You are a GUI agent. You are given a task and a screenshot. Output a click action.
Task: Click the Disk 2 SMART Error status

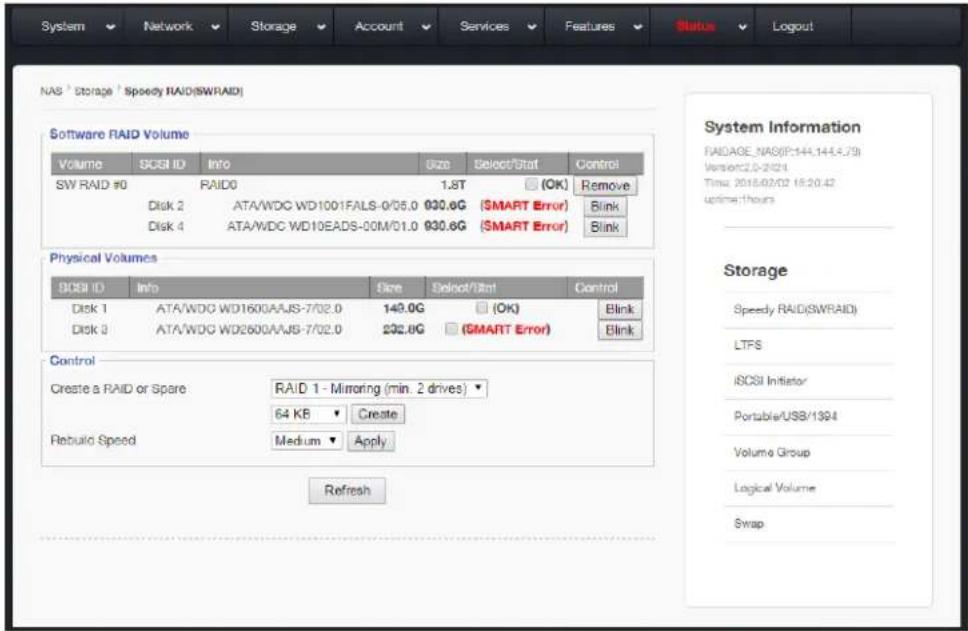524,206
